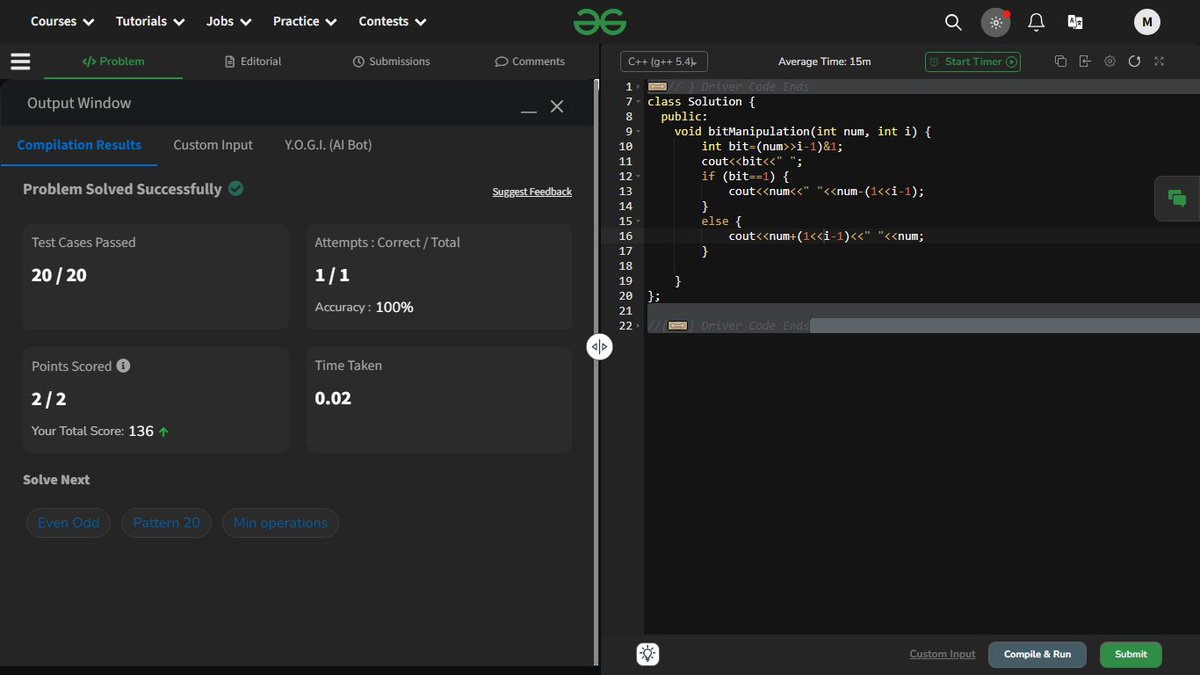Click the Solve Next label

[56, 480]
